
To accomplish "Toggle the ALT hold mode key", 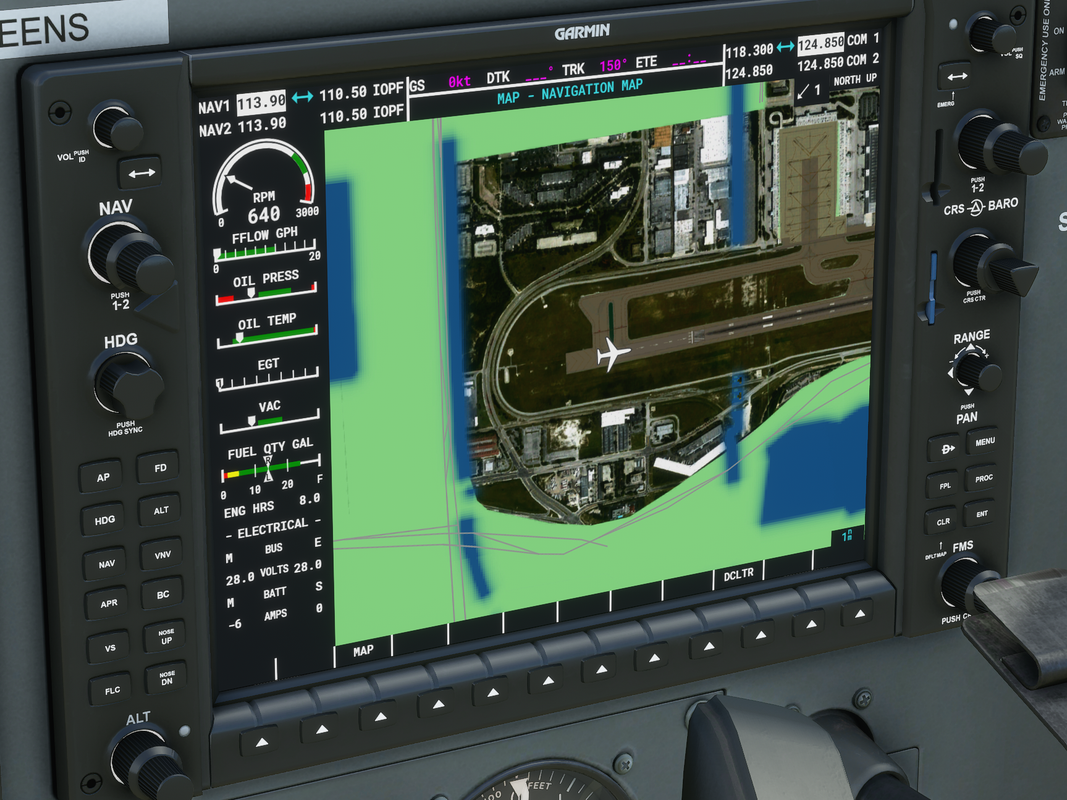I will [x=161, y=510].
